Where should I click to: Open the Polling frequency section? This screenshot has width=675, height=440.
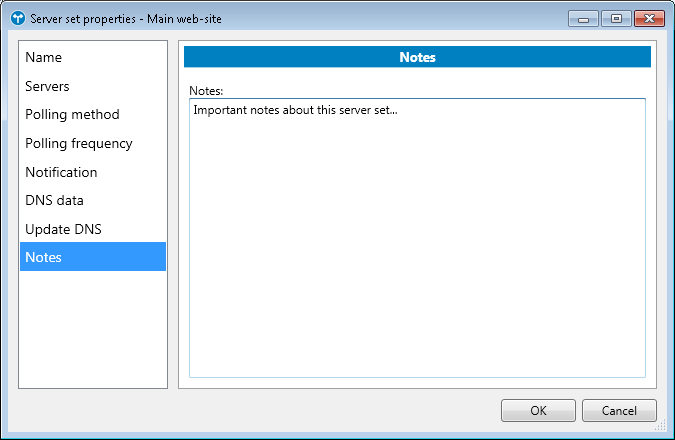tap(78, 143)
